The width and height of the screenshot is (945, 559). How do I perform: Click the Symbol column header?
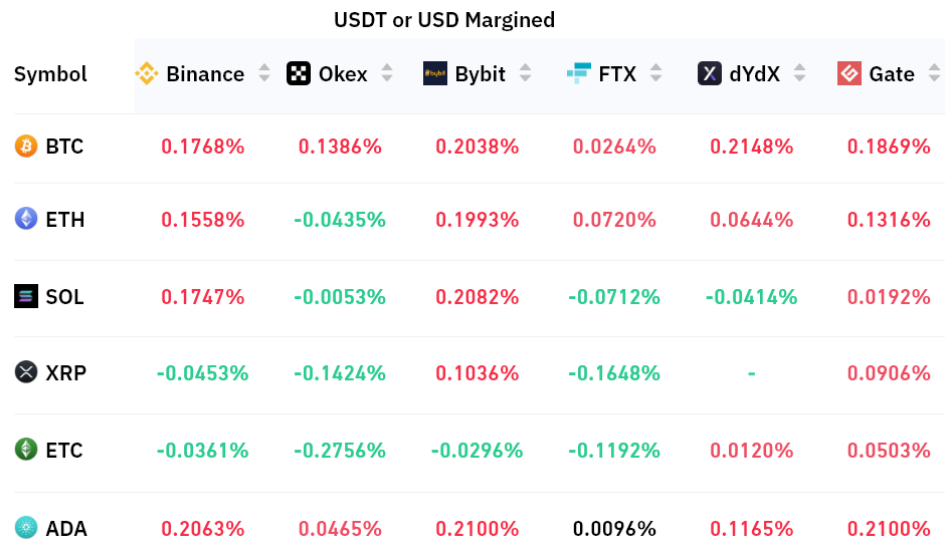[50, 74]
